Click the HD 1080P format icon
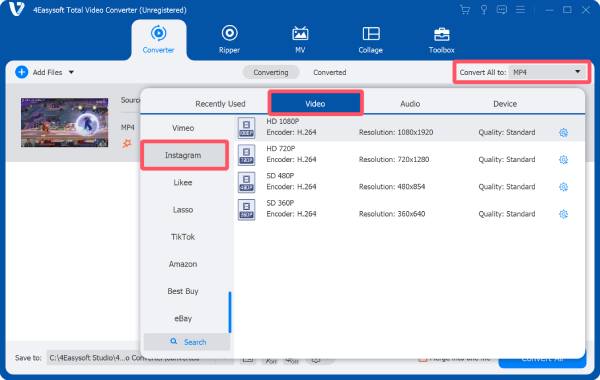 pyautogui.click(x=246, y=127)
